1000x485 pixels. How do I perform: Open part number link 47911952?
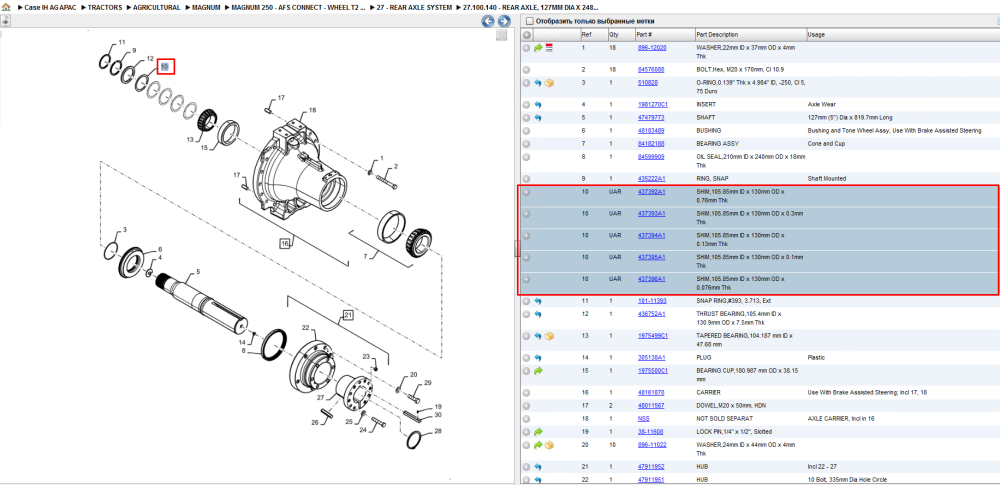(x=651, y=466)
